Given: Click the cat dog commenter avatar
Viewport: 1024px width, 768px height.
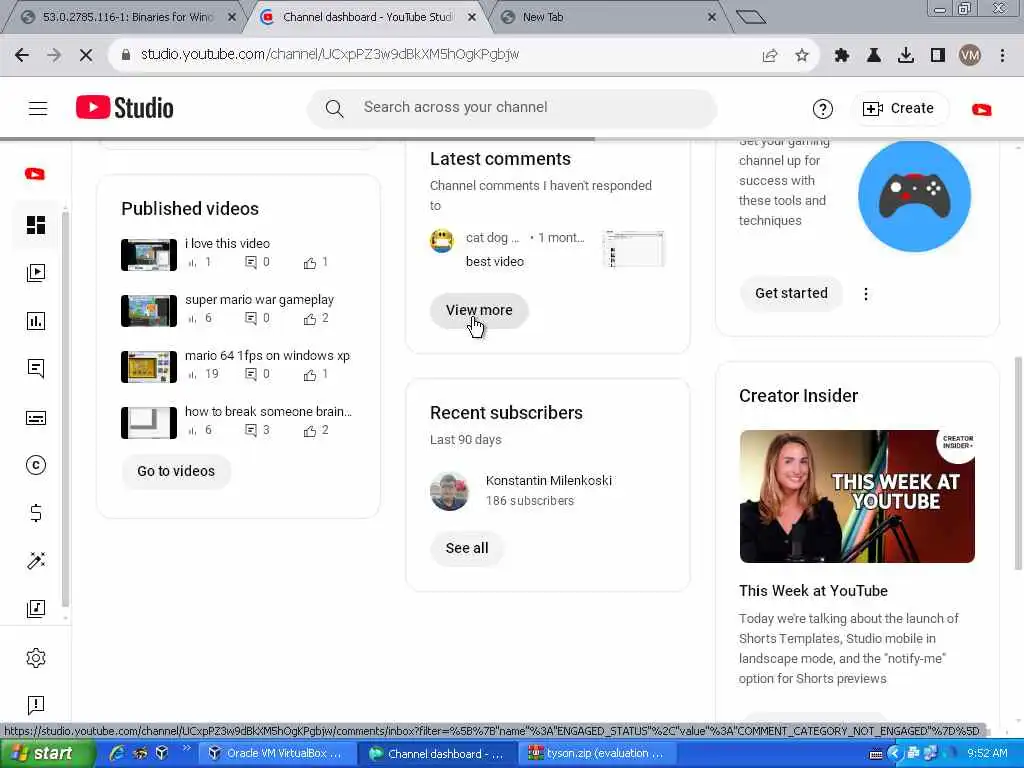Looking at the screenshot, I should click(x=442, y=240).
